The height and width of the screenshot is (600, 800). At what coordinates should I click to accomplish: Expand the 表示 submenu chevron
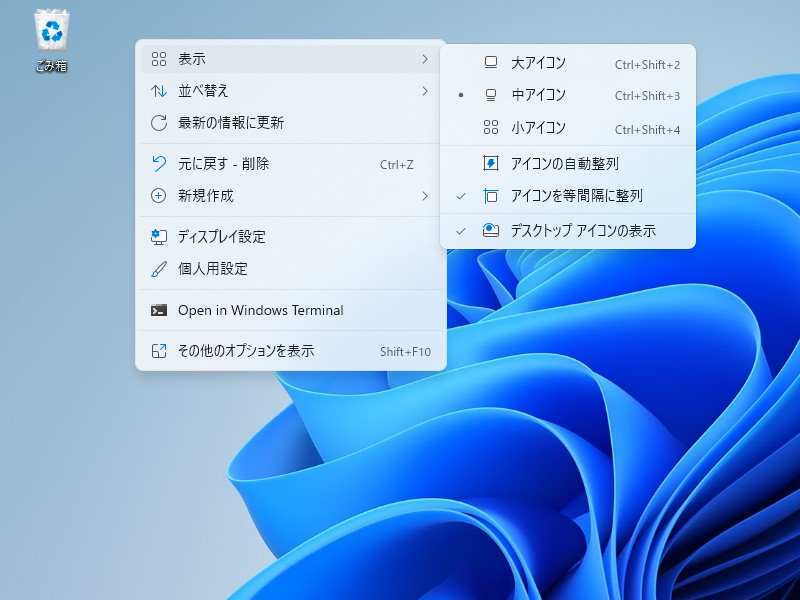[424, 59]
